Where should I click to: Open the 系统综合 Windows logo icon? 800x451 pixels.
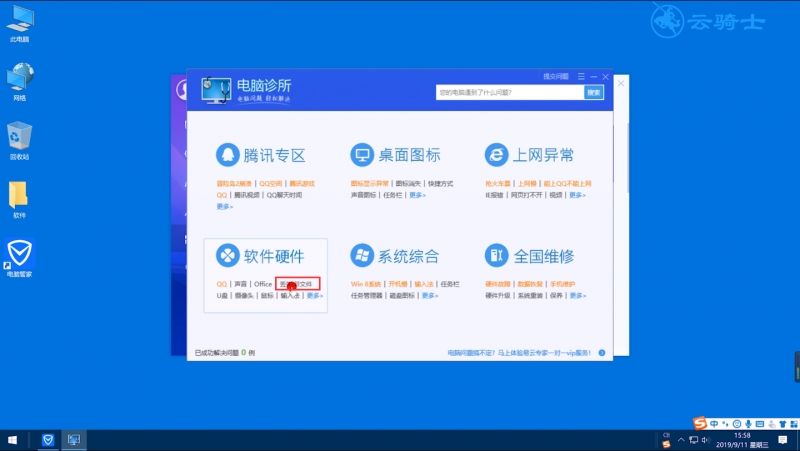362,255
